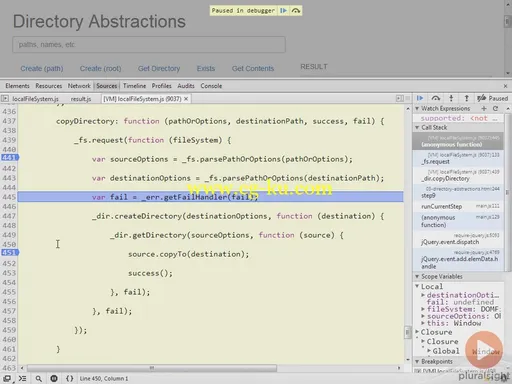Step over via the Paused in debugger overlay

(296, 11)
